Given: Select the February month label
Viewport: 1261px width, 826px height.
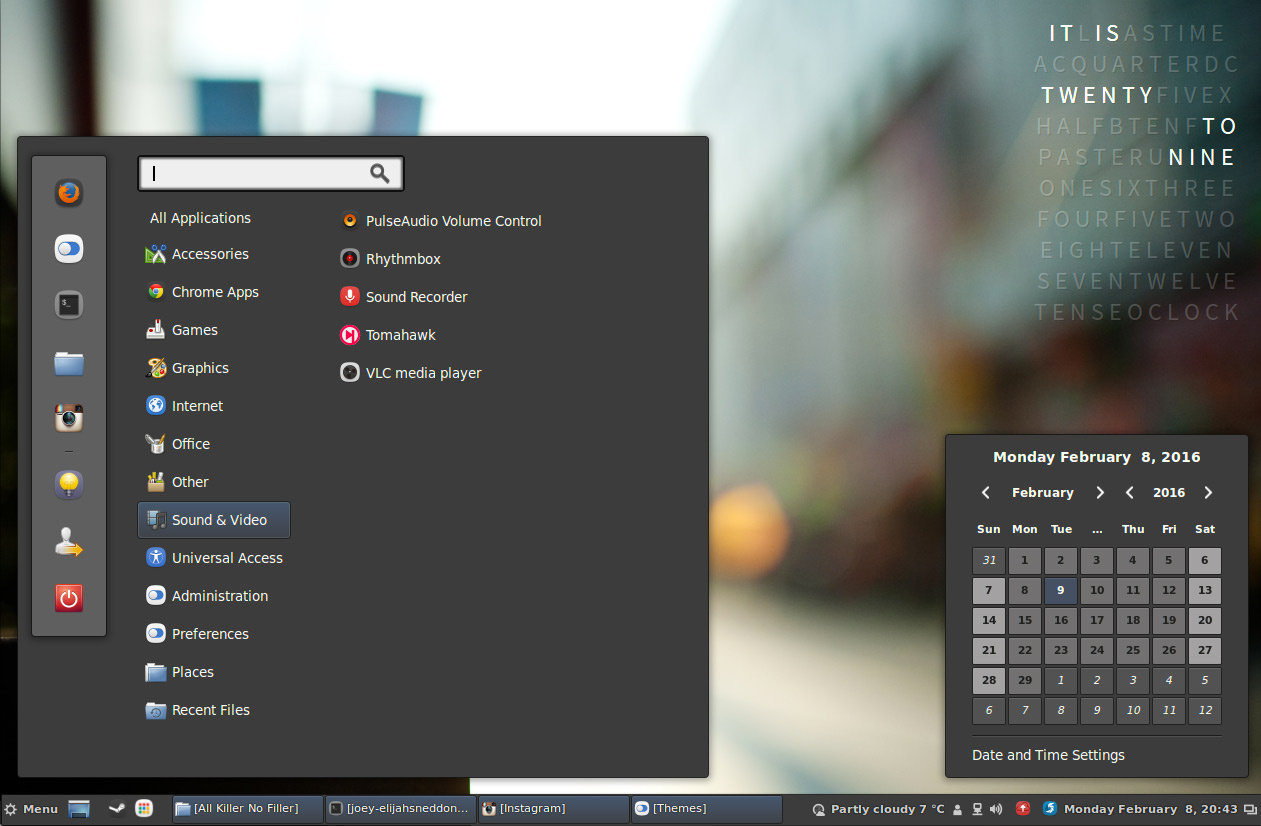Looking at the screenshot, I should (1043, 492).
